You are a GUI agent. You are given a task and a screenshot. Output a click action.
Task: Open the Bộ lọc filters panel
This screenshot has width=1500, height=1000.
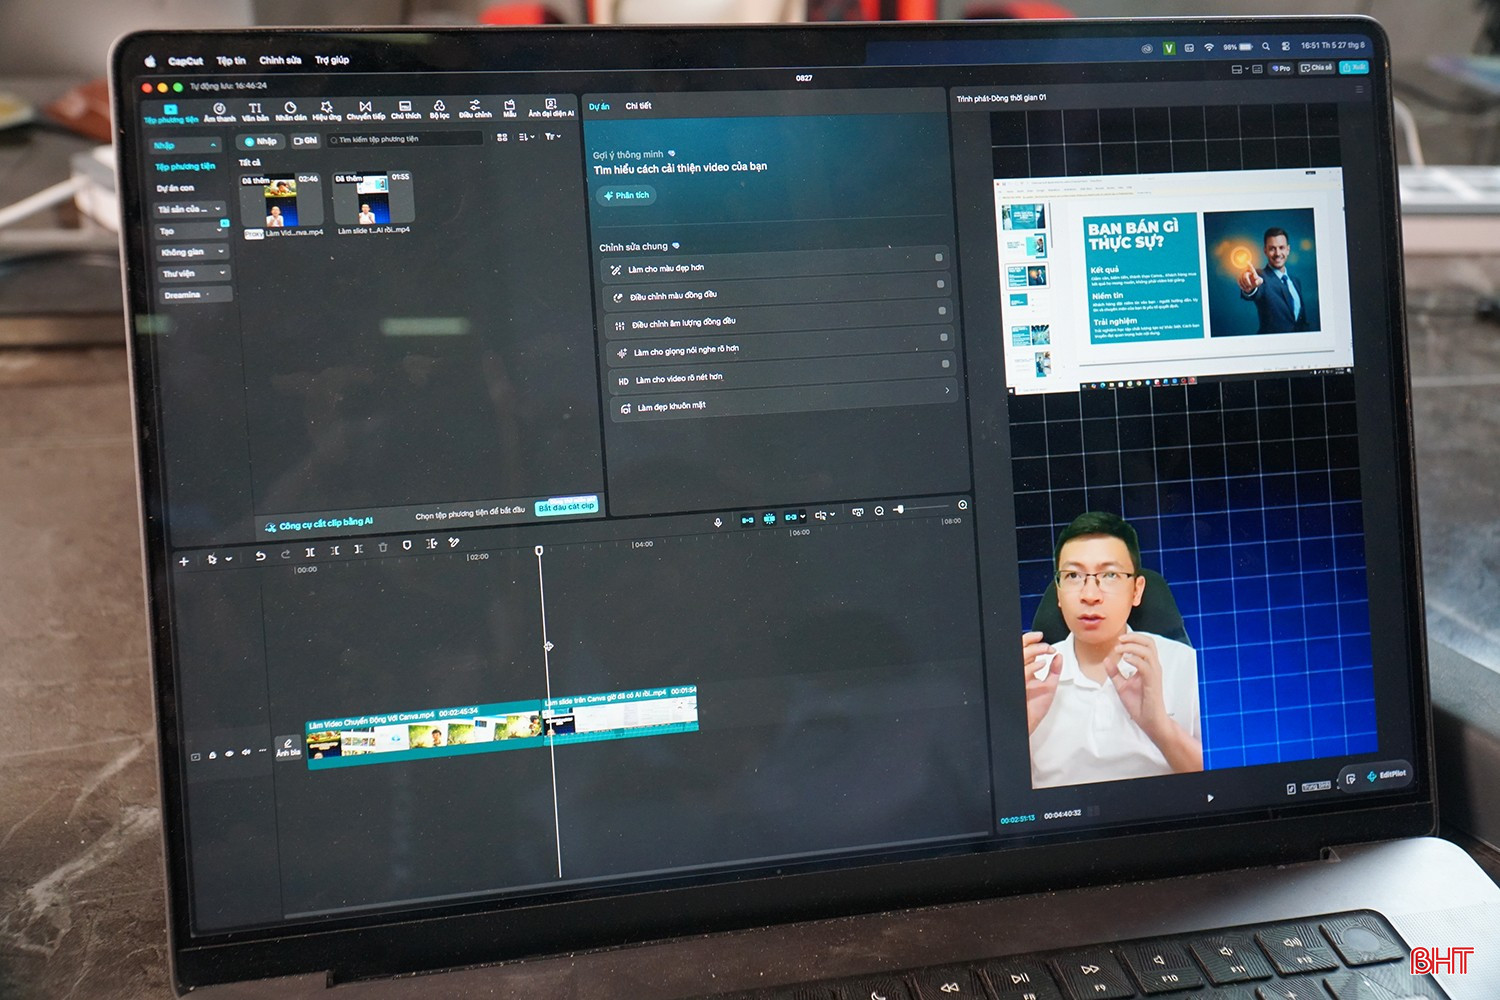439,109
